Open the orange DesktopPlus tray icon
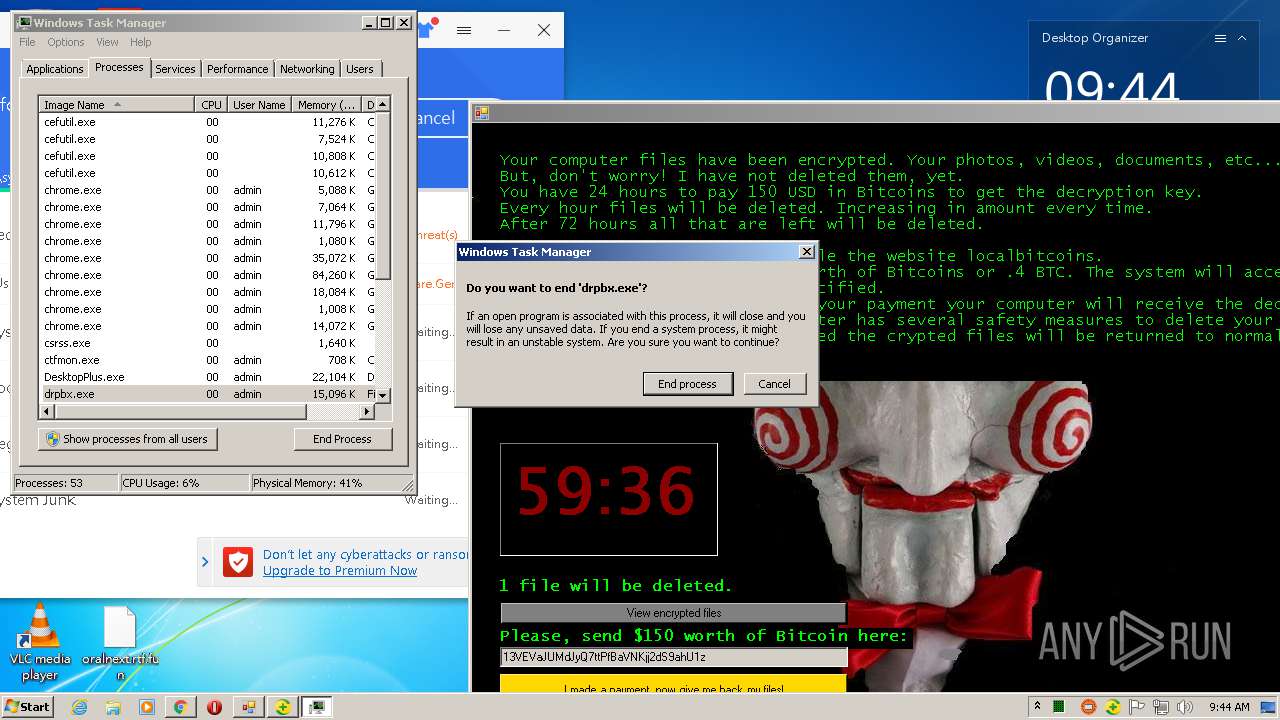Screen dimensions: 1280x720 [x=1089, y=707]
